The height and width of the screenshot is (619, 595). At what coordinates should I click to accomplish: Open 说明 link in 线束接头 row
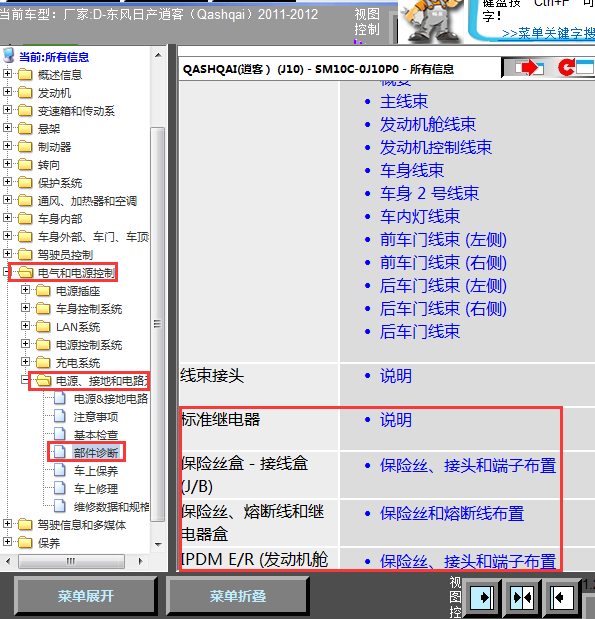pyautogui.click(x=396, y=375)
